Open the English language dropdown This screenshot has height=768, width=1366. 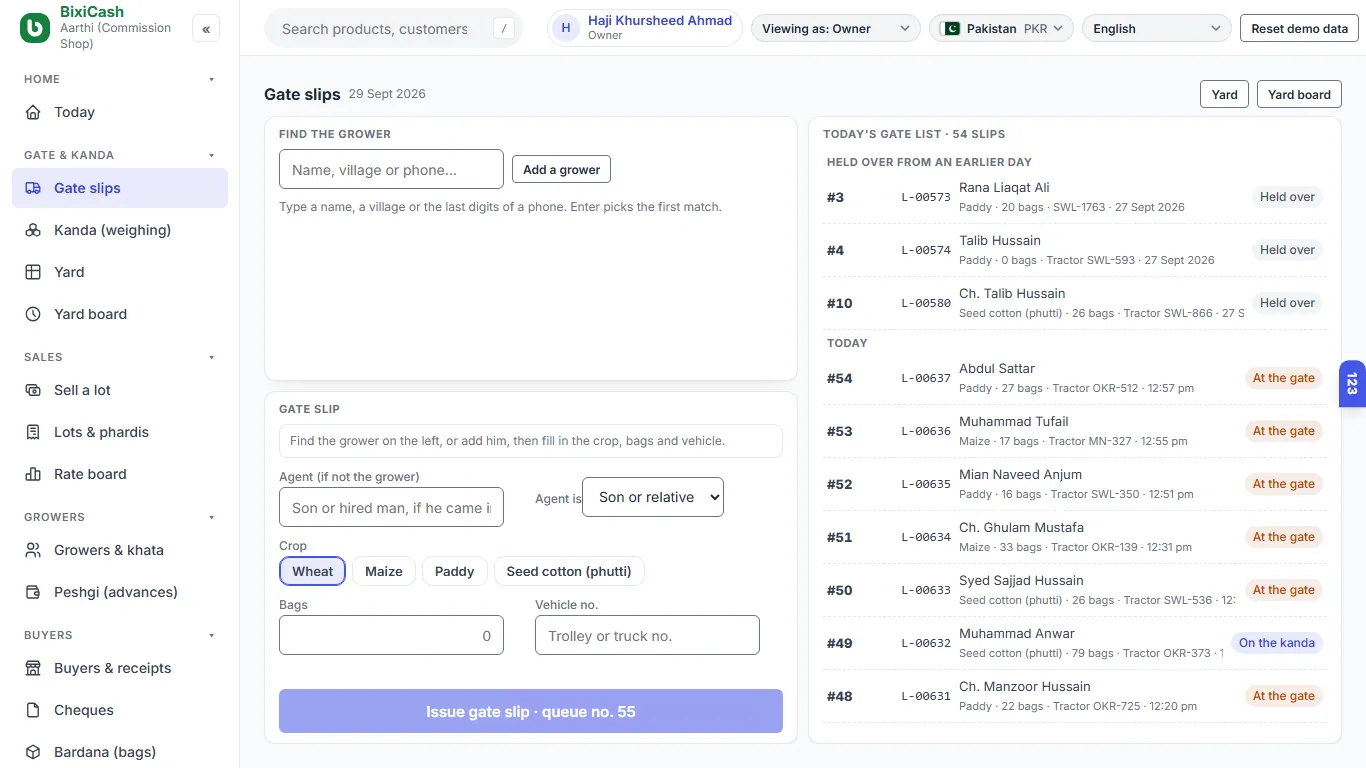1157,28
